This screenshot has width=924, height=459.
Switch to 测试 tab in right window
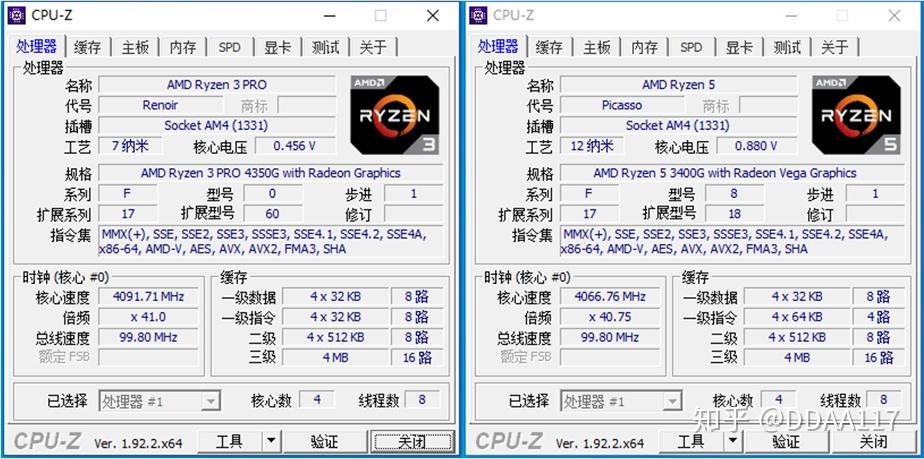(x=787, y=48)
